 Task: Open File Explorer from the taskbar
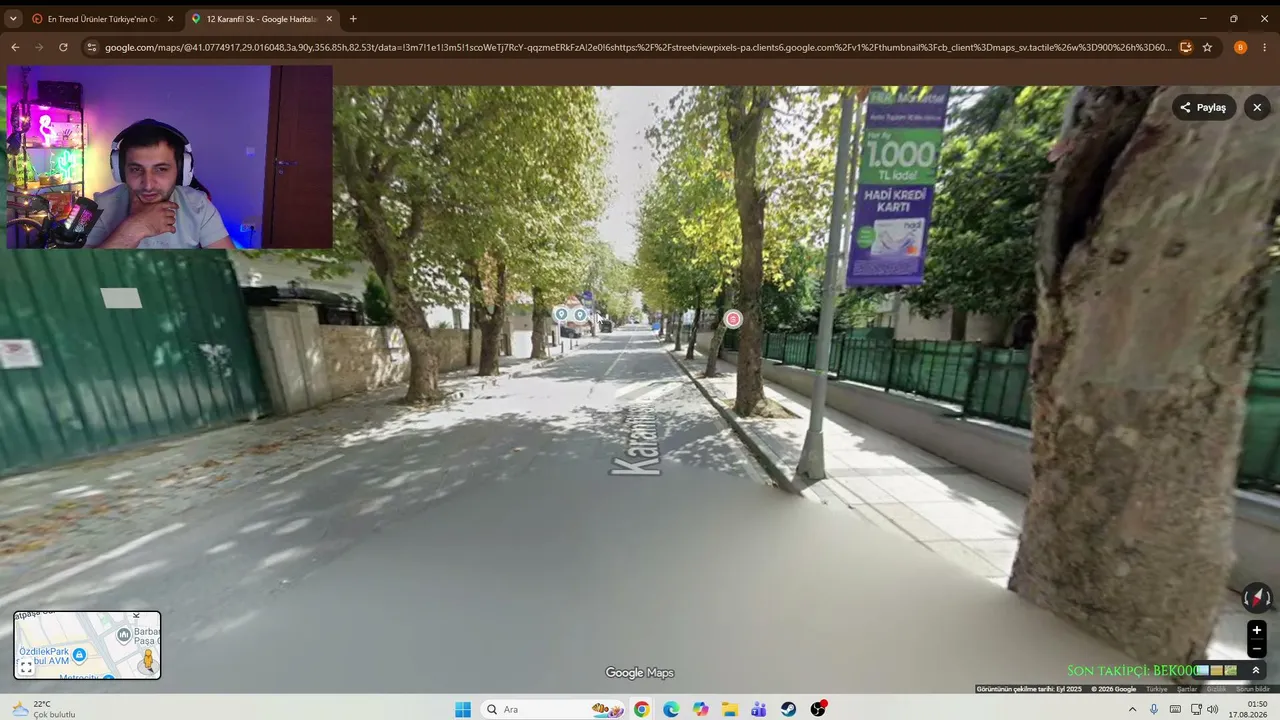tap(730, 709)
